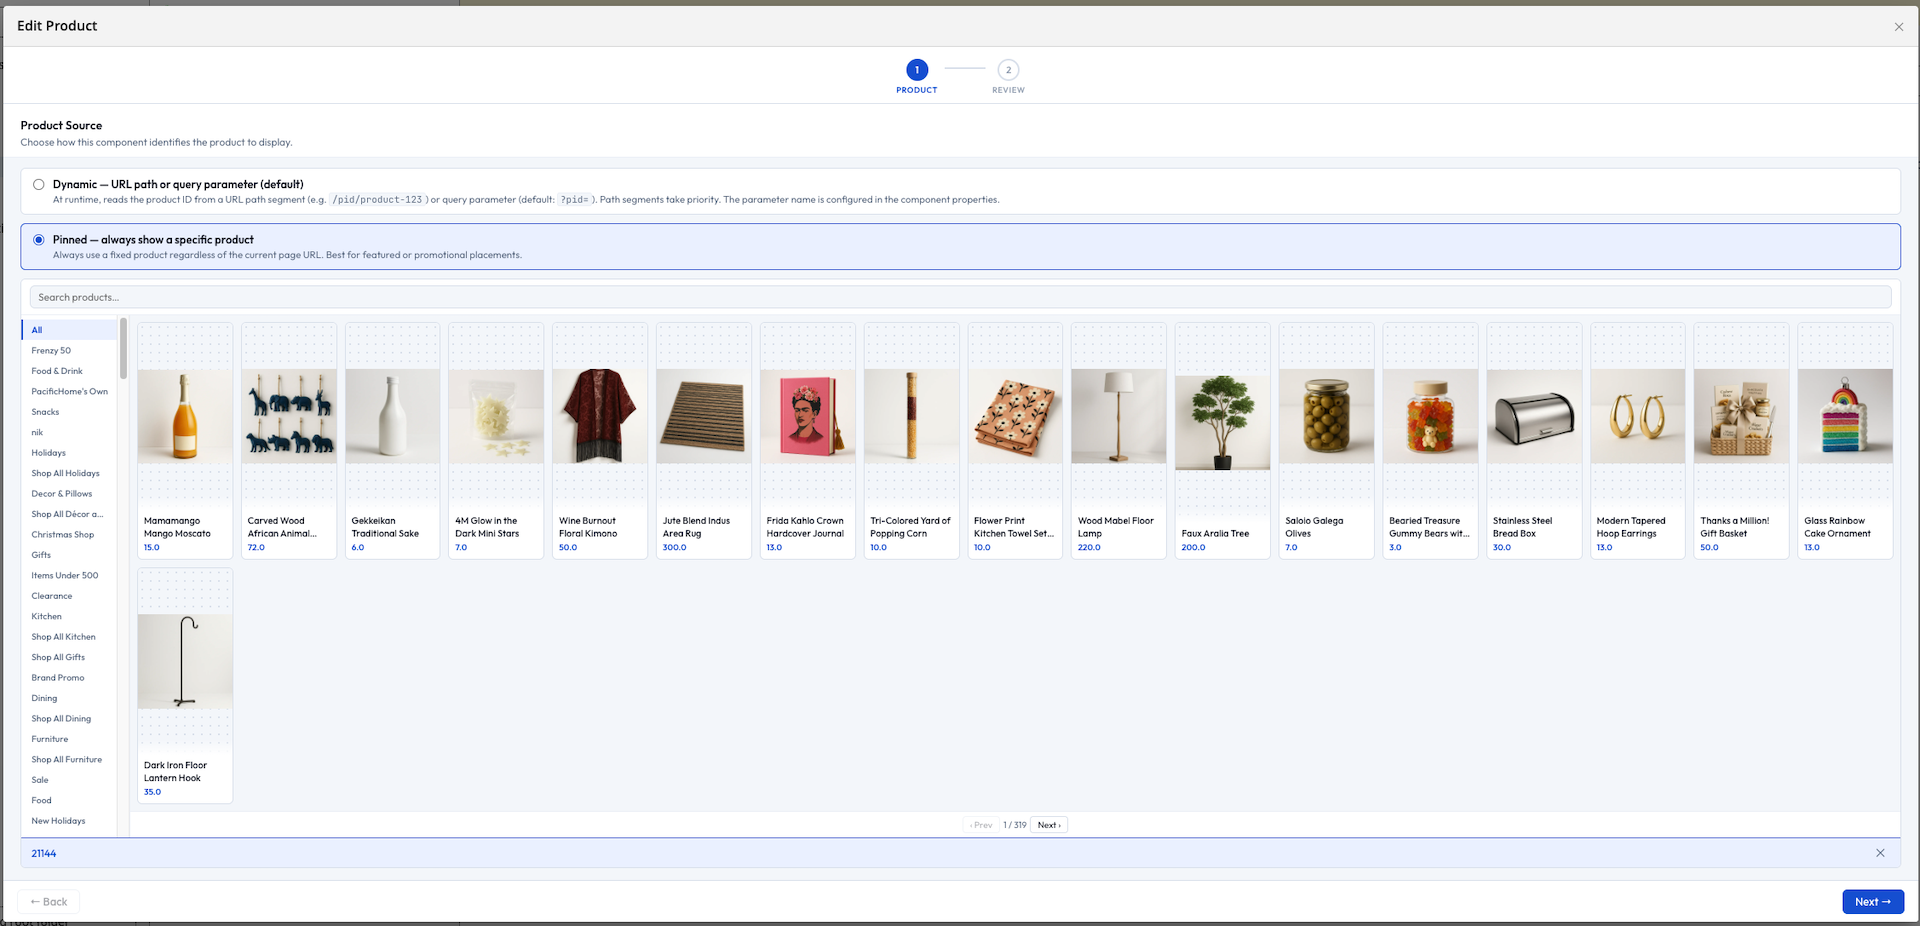Click the Search products input field
Screen dimensions: 1920x926
click(x=960, y=297)
